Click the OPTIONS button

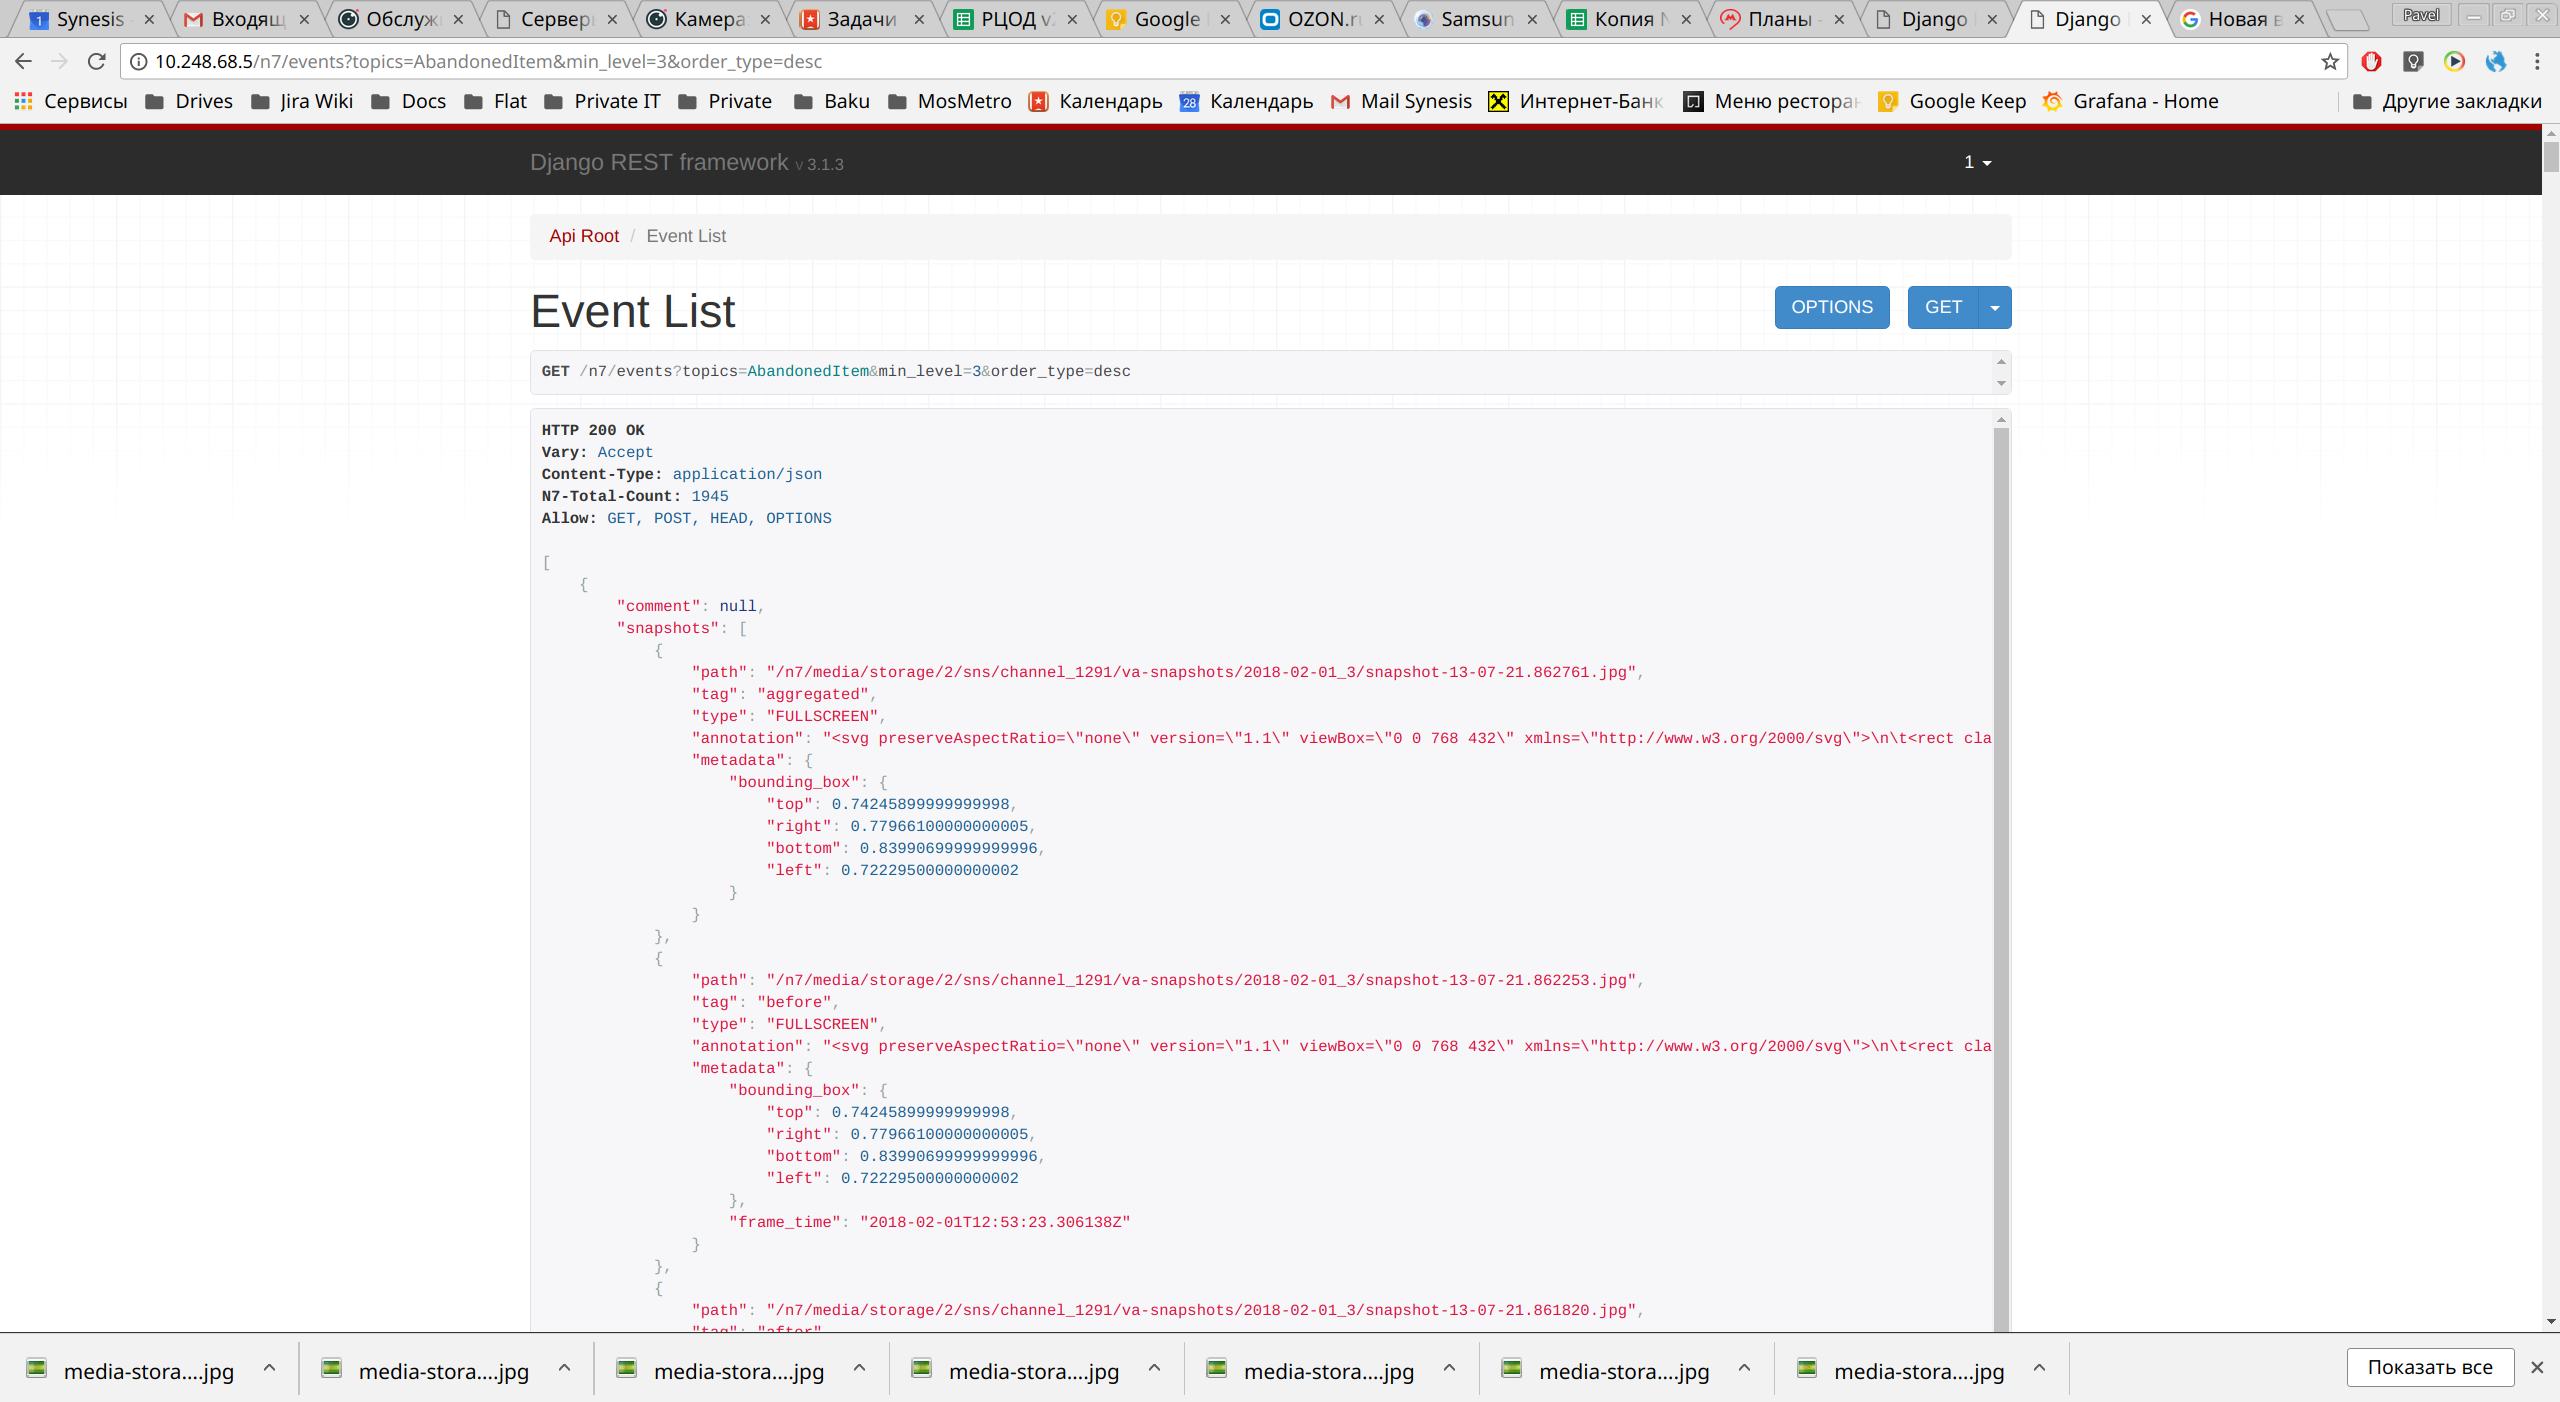pyautogui.click(x=1831, y=307)
